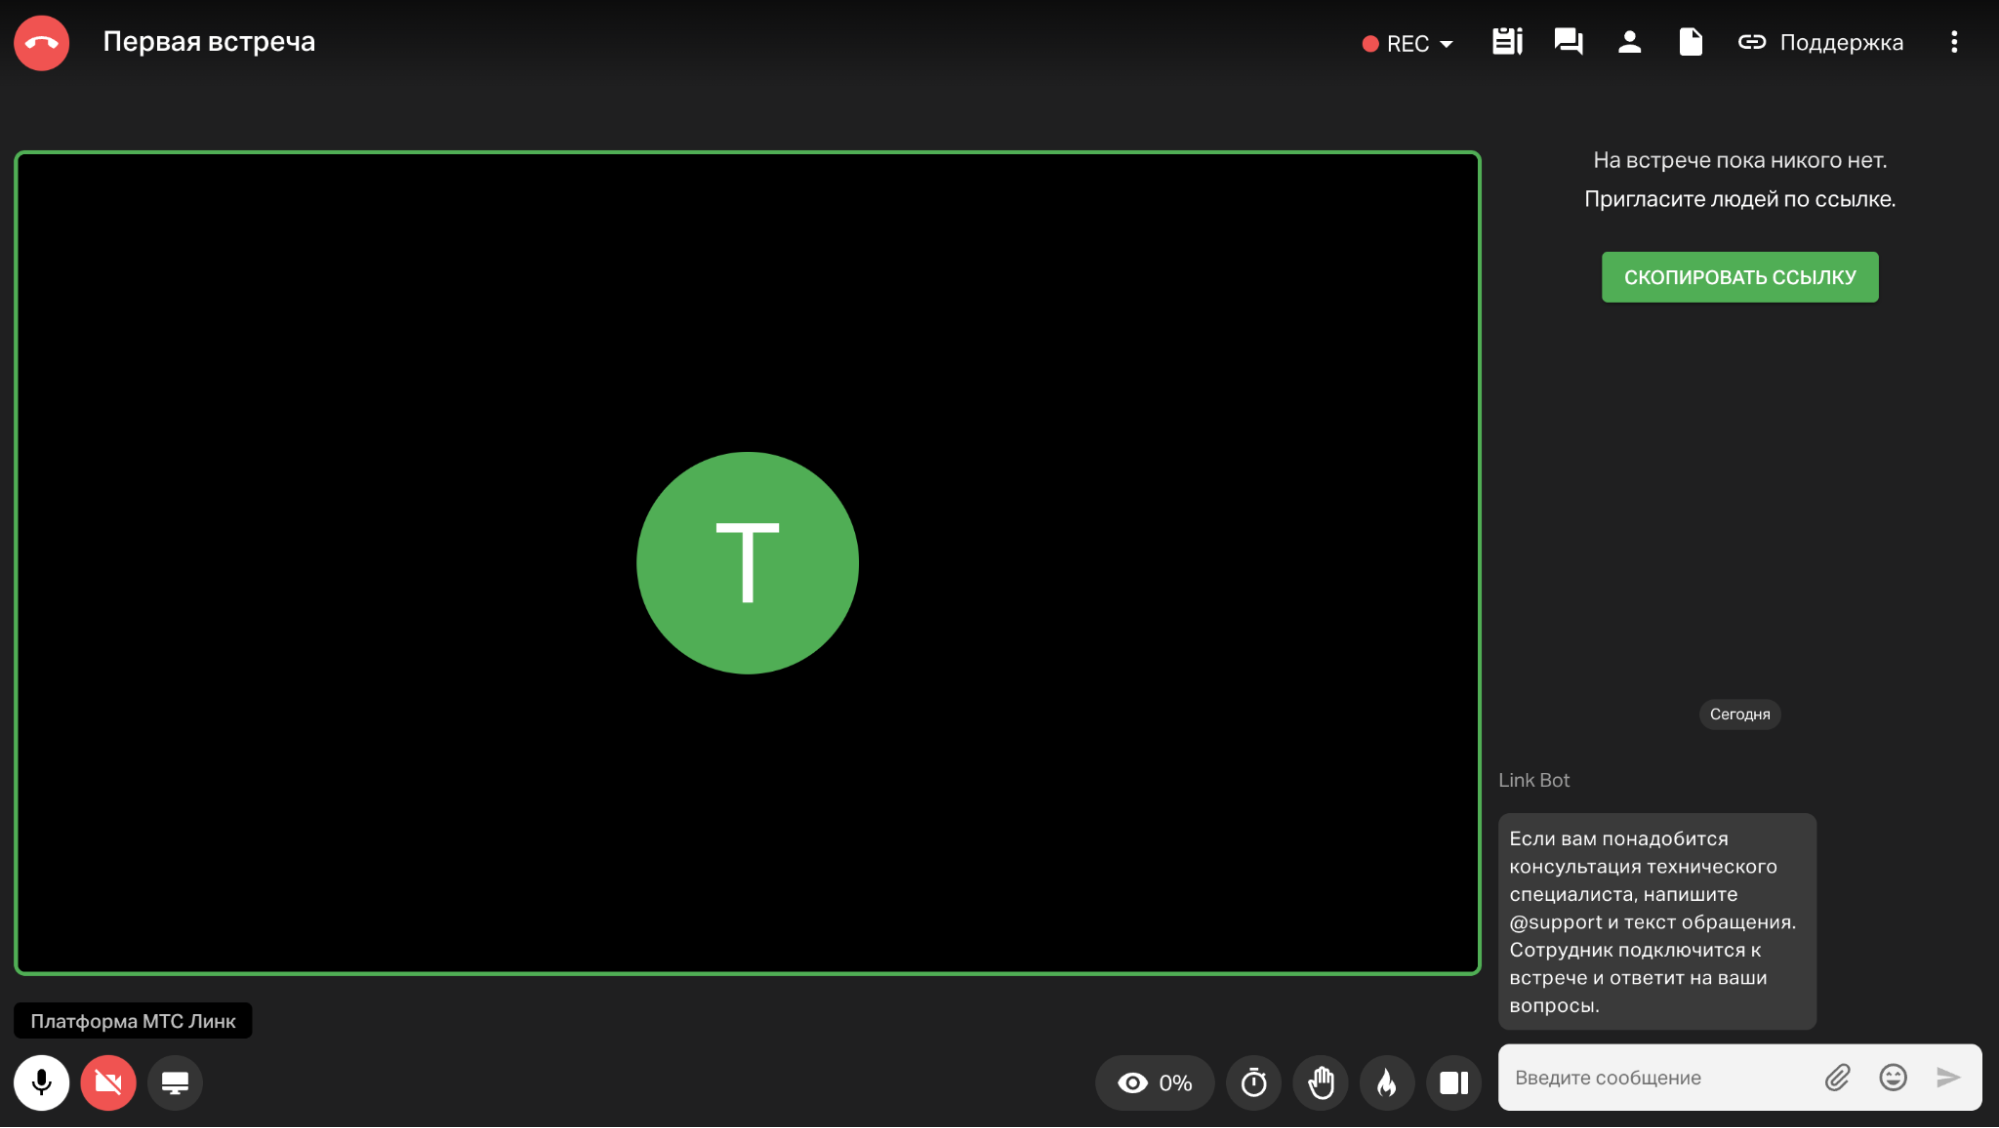Open the timer tool
Image resolution: width=1999 pixels, height=1128 pixels.
[x=1253, y=1082]
